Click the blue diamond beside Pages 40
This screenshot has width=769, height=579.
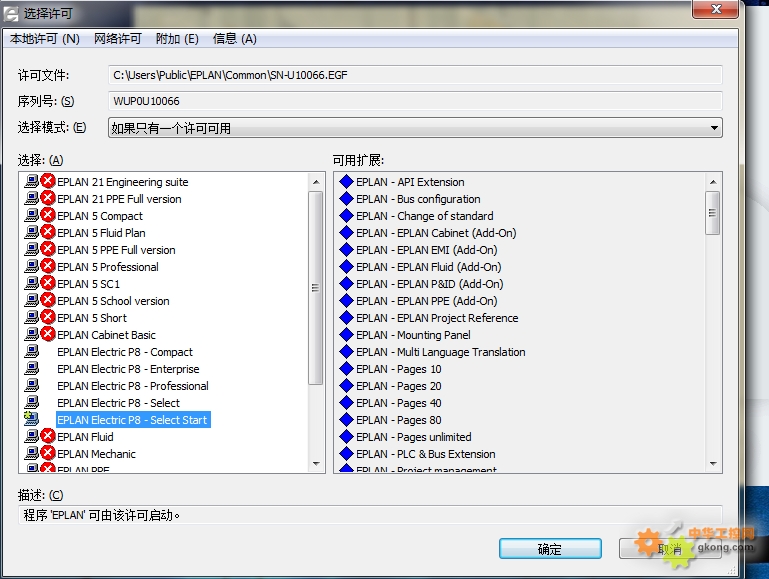coord(346,403)
